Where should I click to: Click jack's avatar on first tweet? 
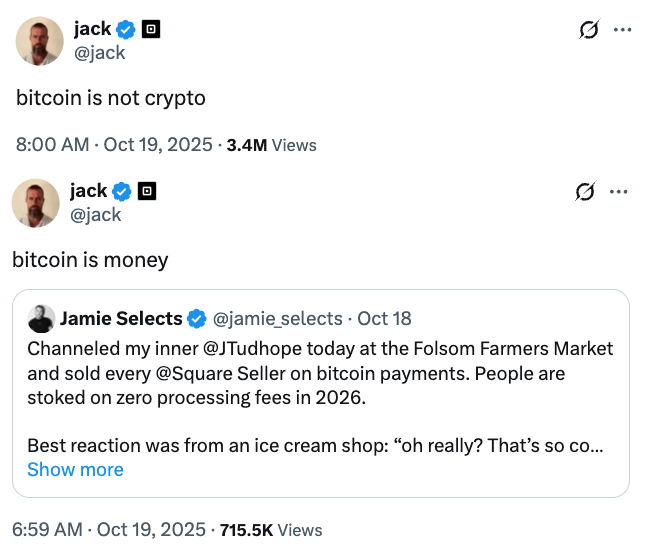pos(40,41)
